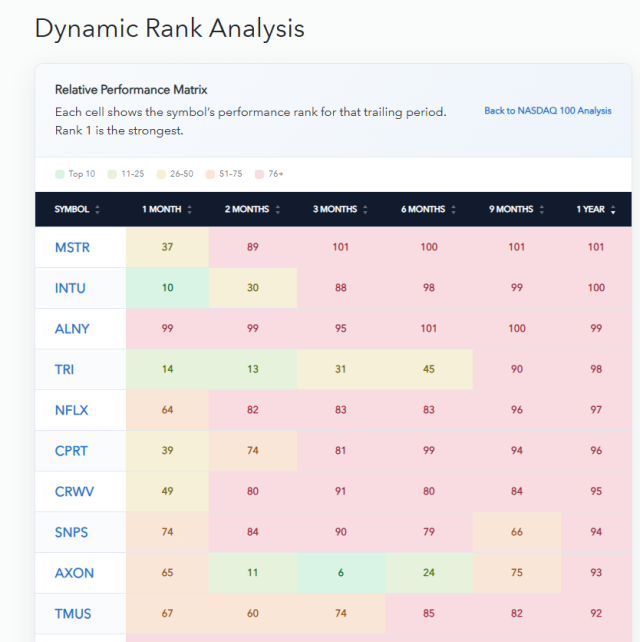Open the AXON ticker link

click(74, 573)
